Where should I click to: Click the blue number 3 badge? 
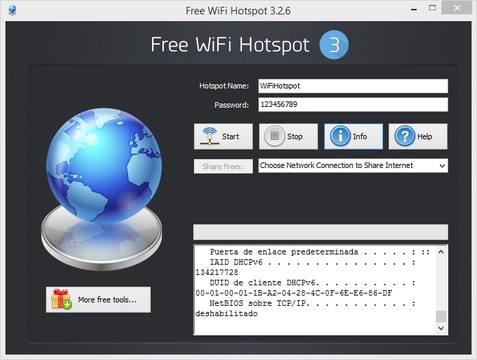pyautogui.click(x=334, y=45)
